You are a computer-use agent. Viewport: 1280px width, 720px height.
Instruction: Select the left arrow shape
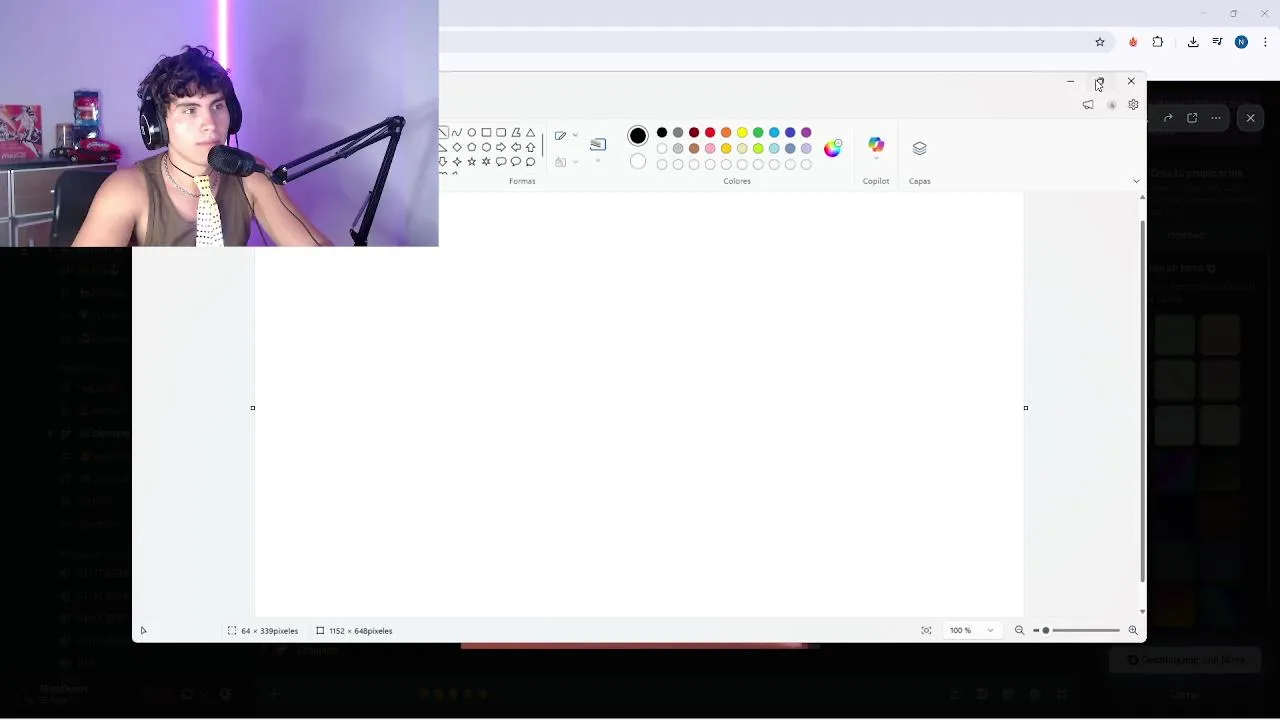click(x=516, y=147)
